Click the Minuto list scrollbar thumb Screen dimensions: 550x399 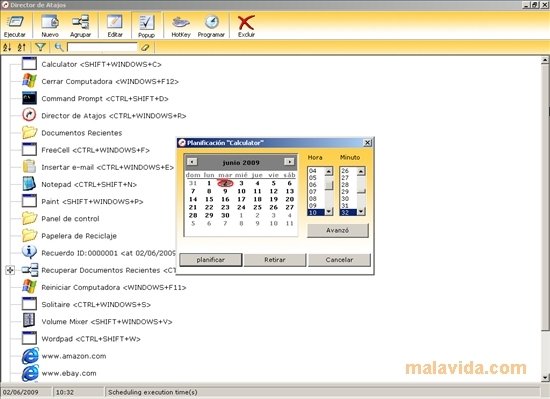coord(361,191)
